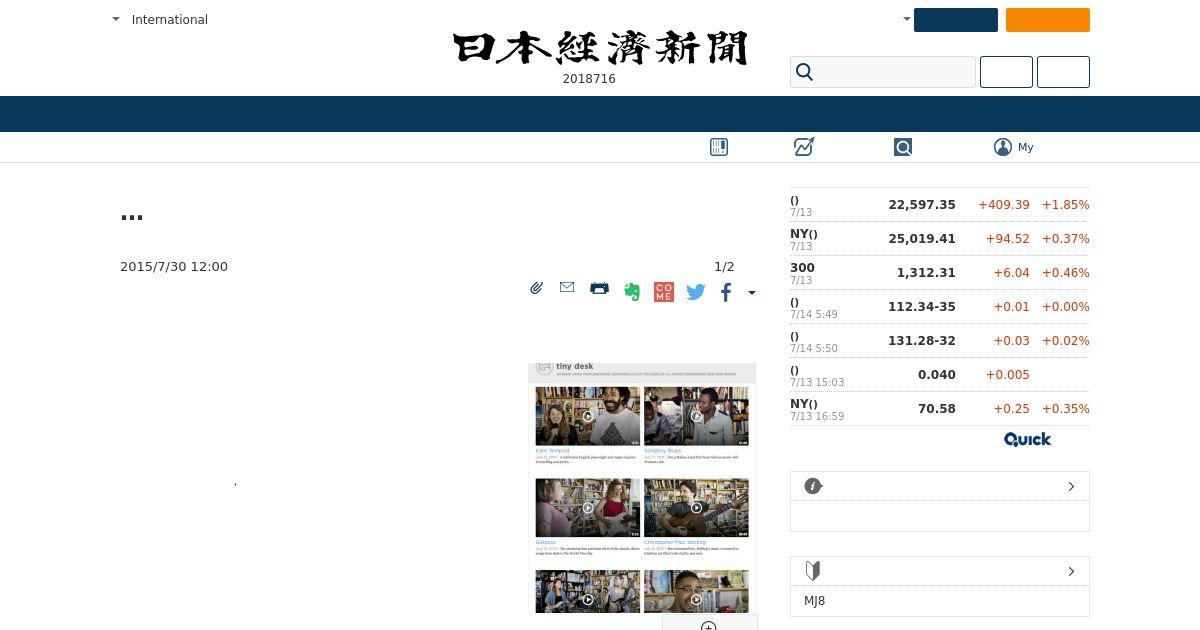Open the dropdown arrow beside blue button
The width and height of the screenshot is (1200, 630).
tap(907, 19)
